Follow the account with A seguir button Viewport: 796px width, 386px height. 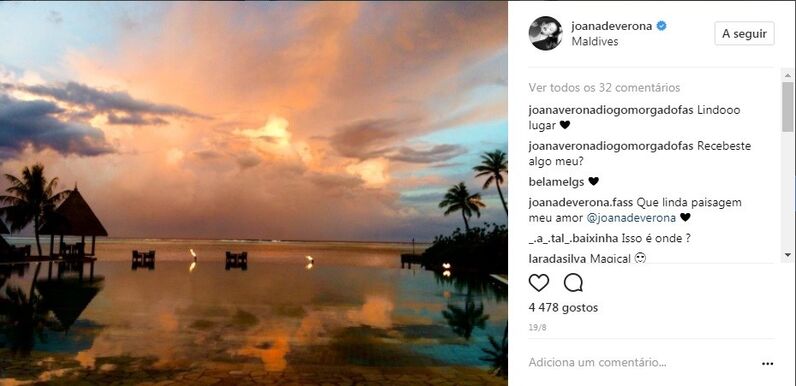pyautogui.click(x=744, y=34)
